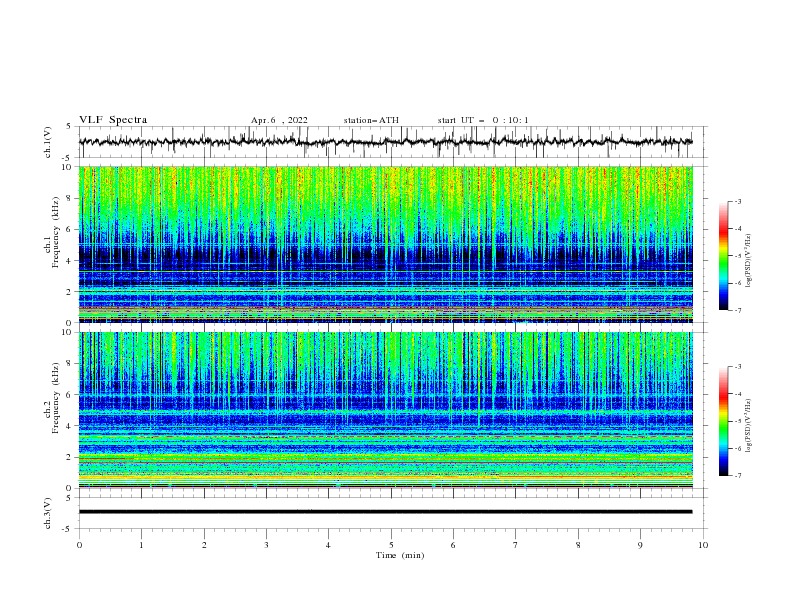
Task: Click the ch.1 colorbar log(PSD) label
Action: pos(749,261)
